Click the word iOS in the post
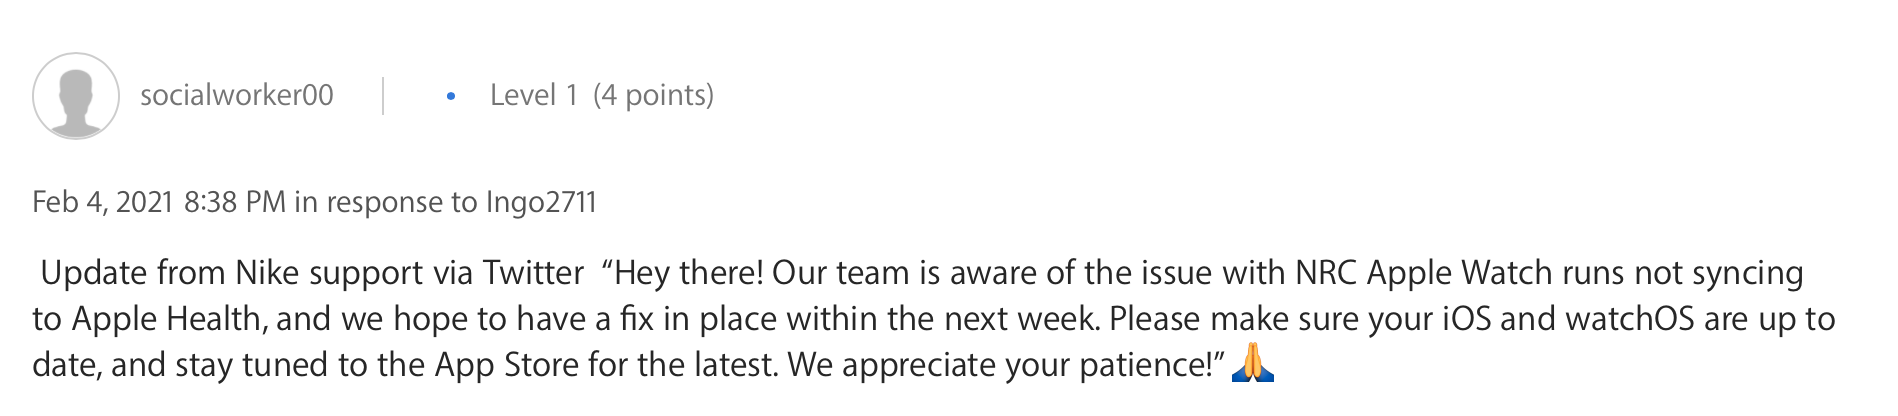This screenshot has width=1898, height=416. [1465, 319]
